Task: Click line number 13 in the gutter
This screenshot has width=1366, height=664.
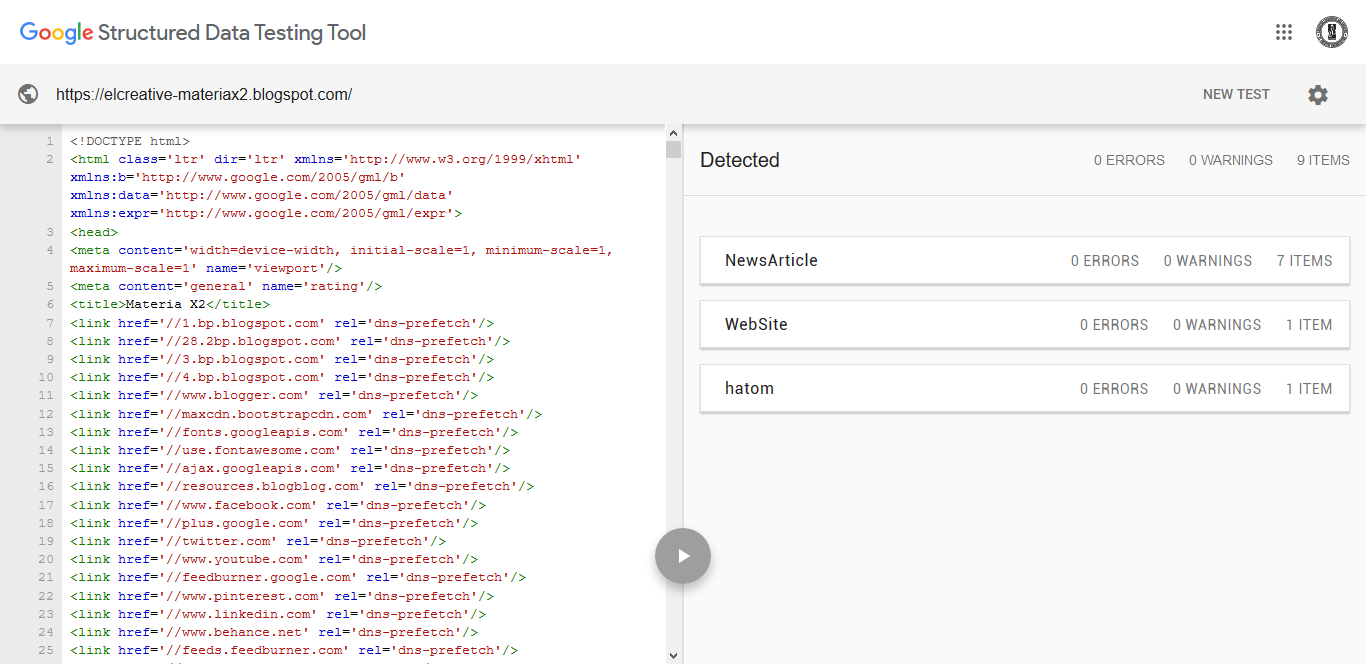Action: click(46, 432)
